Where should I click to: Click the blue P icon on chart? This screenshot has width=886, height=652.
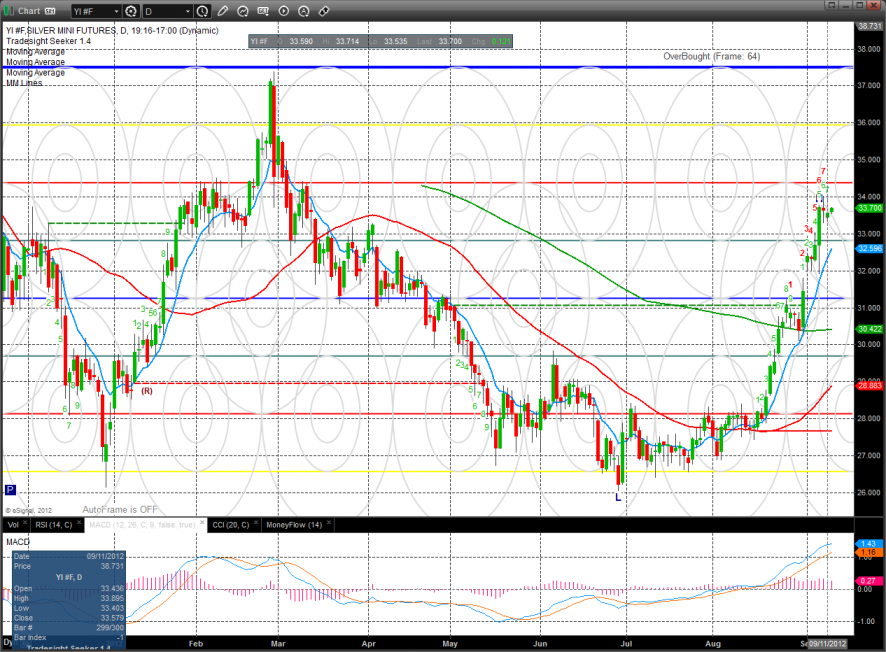[x=10, y=490]
